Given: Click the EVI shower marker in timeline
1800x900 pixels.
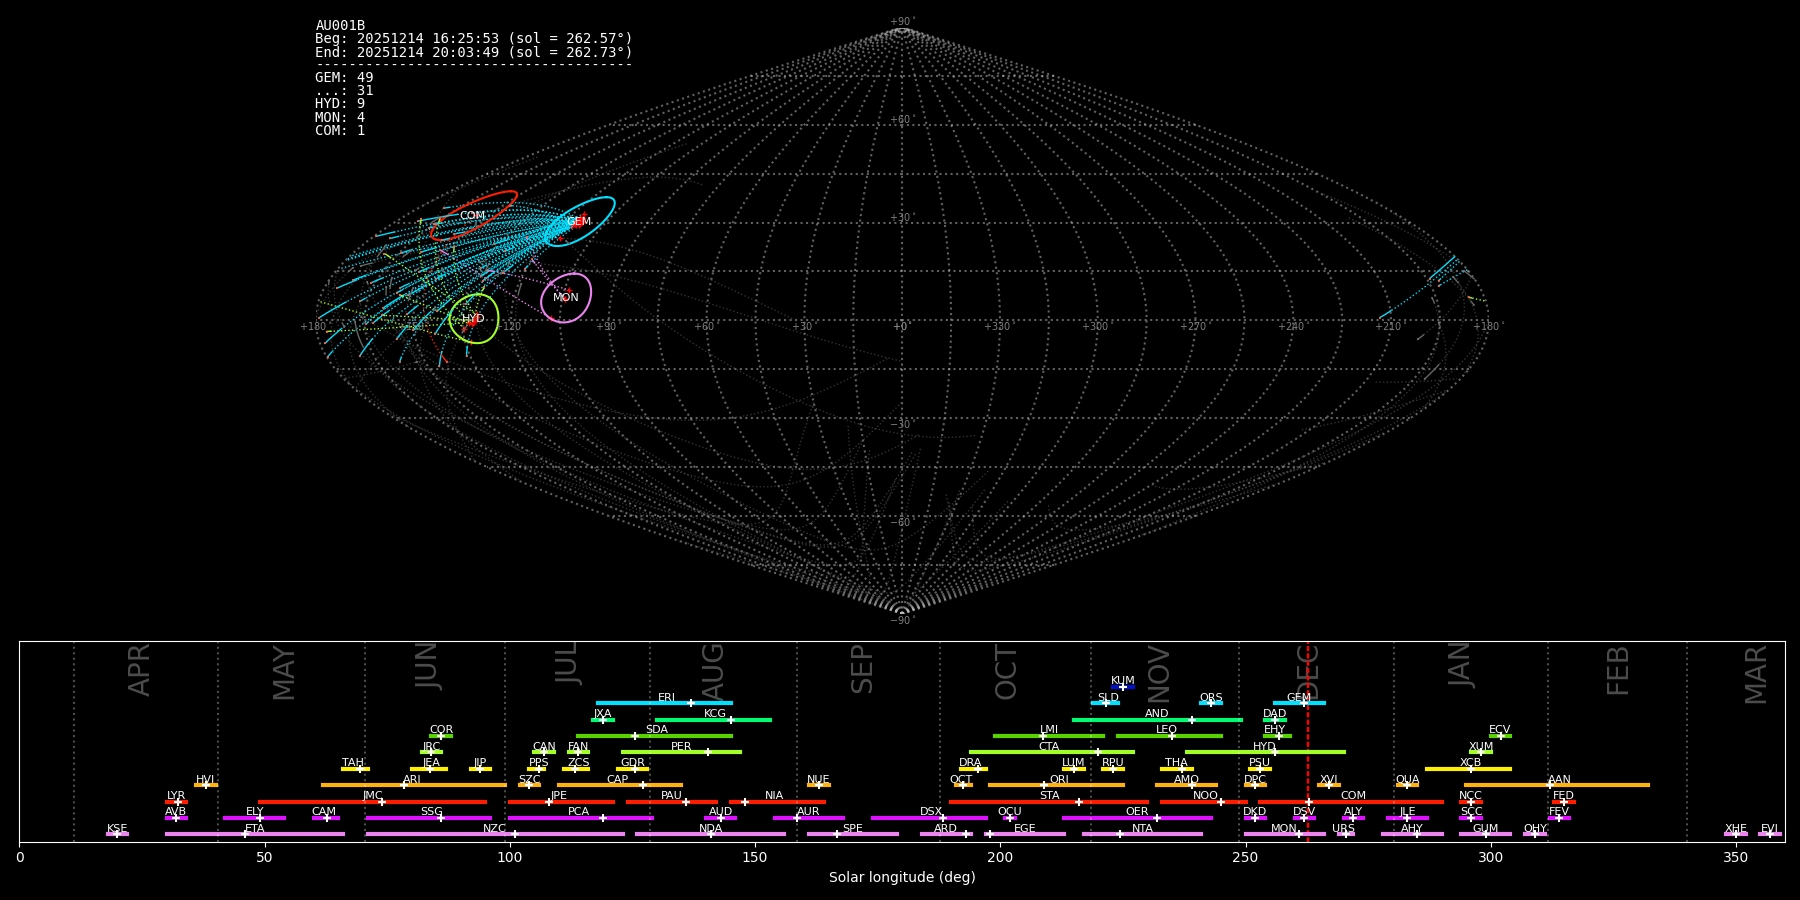Looking at the screenshot, I should point(1770,834).
